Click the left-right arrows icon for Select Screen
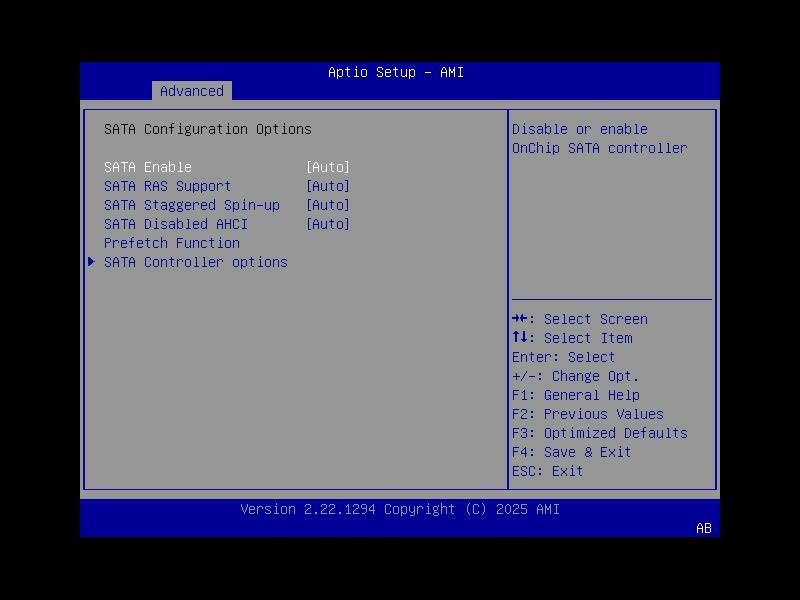Viewport: 800px width, 600px height. coord(519,318)
